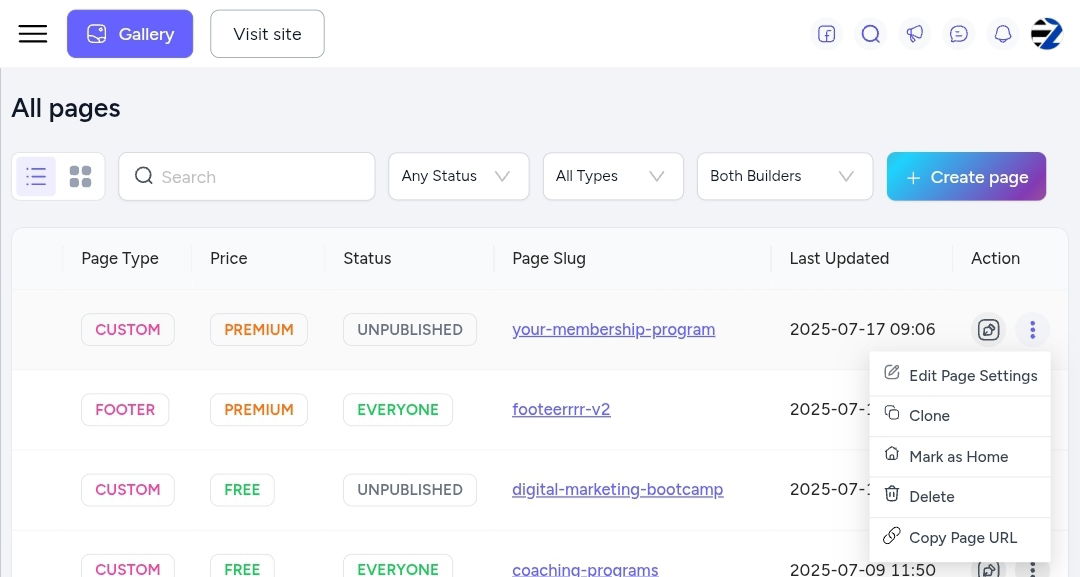Click the Page Slug column header
The width and height of the screenshot is (1080, 577).
[549, 258]
